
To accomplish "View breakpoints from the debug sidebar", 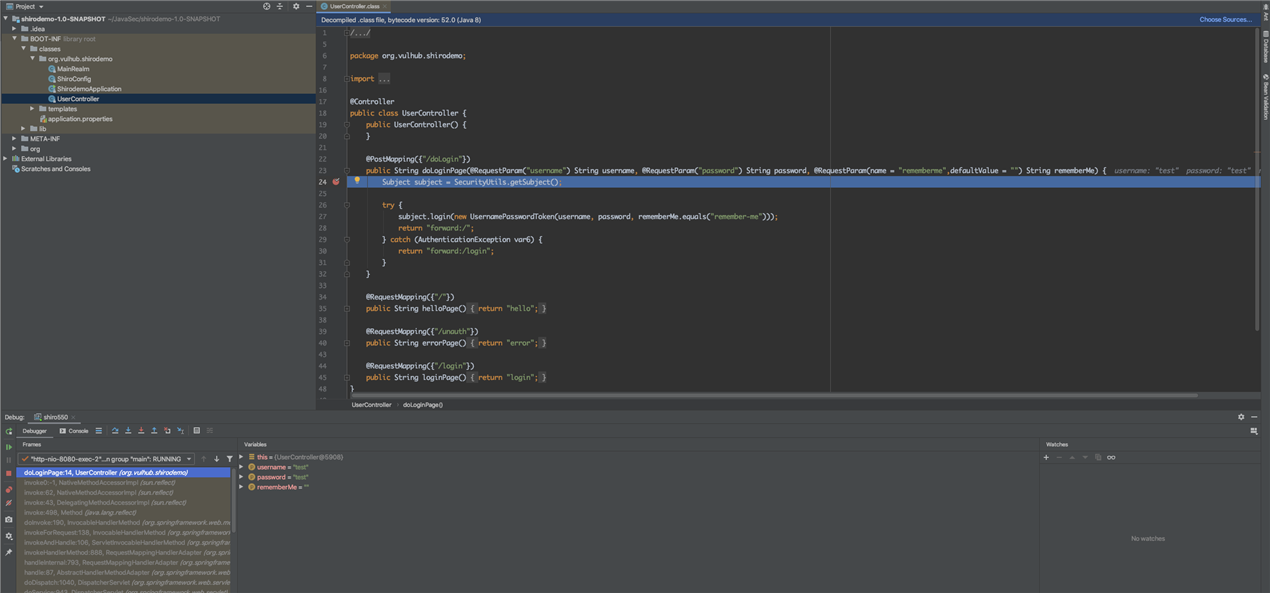I will tap(9, 490).
